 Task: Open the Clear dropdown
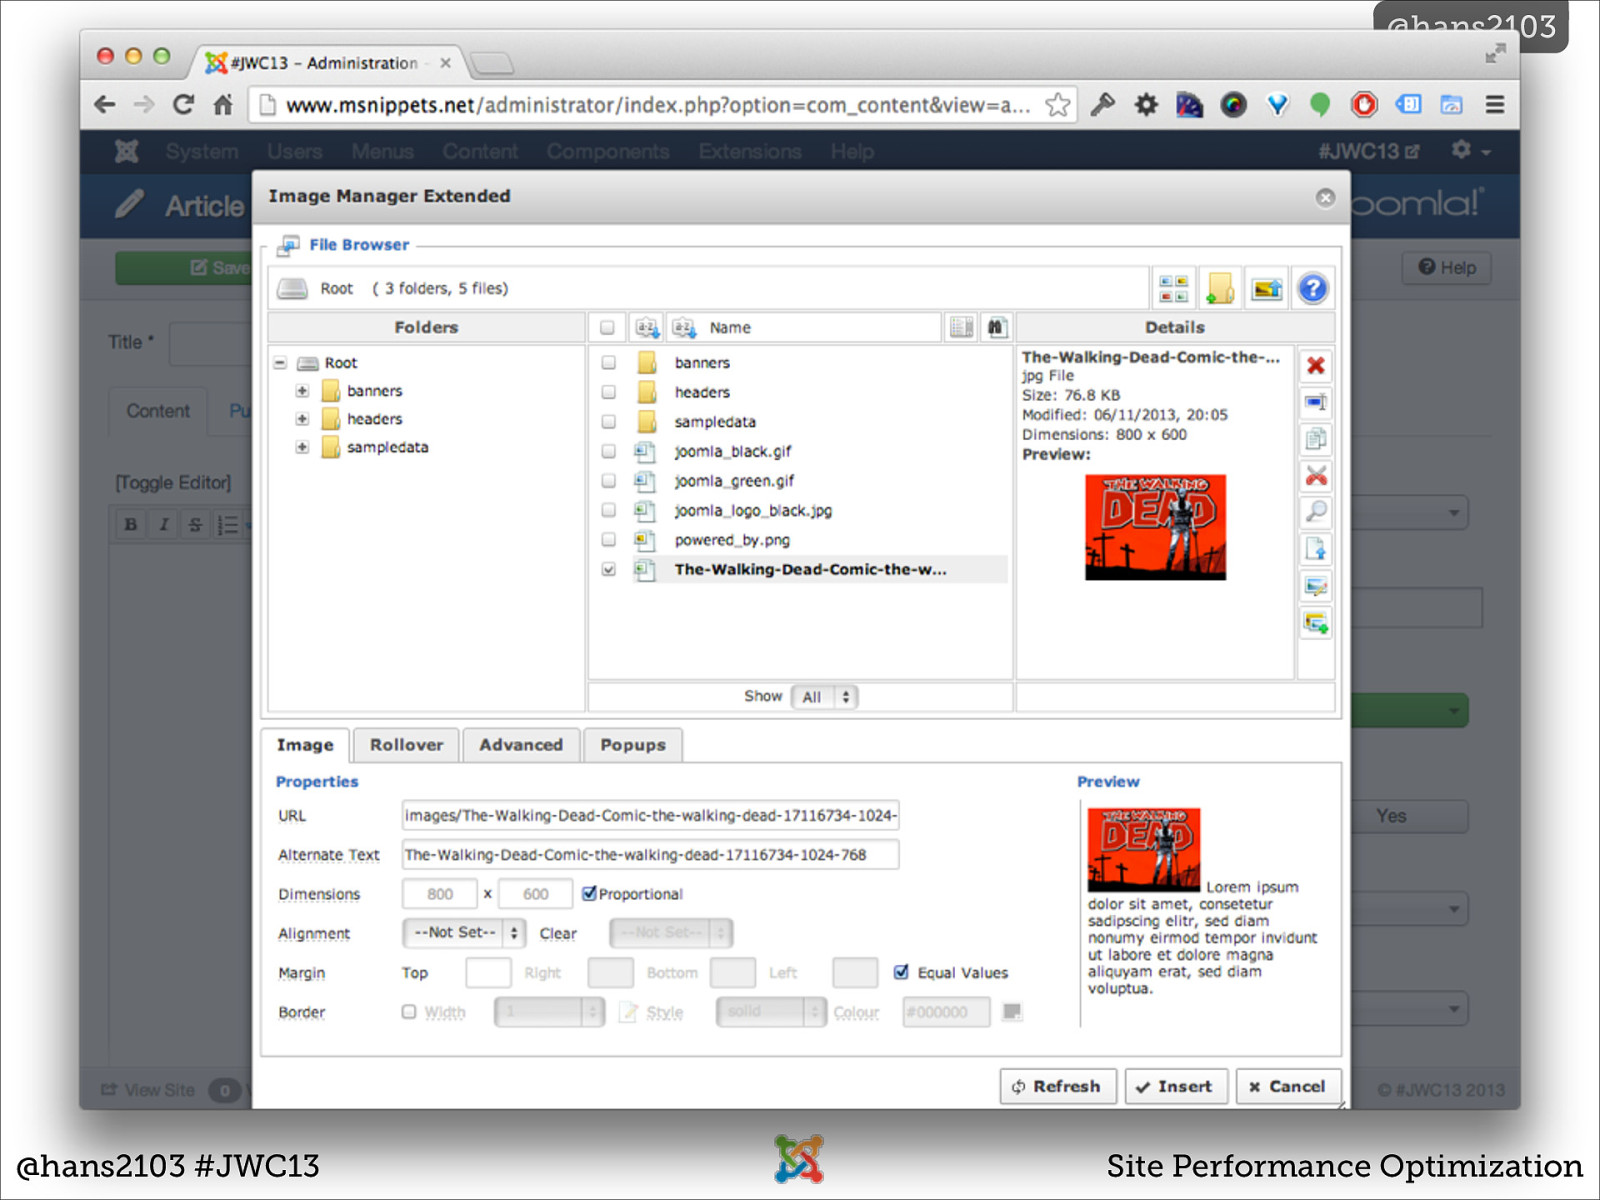[671, 933]
